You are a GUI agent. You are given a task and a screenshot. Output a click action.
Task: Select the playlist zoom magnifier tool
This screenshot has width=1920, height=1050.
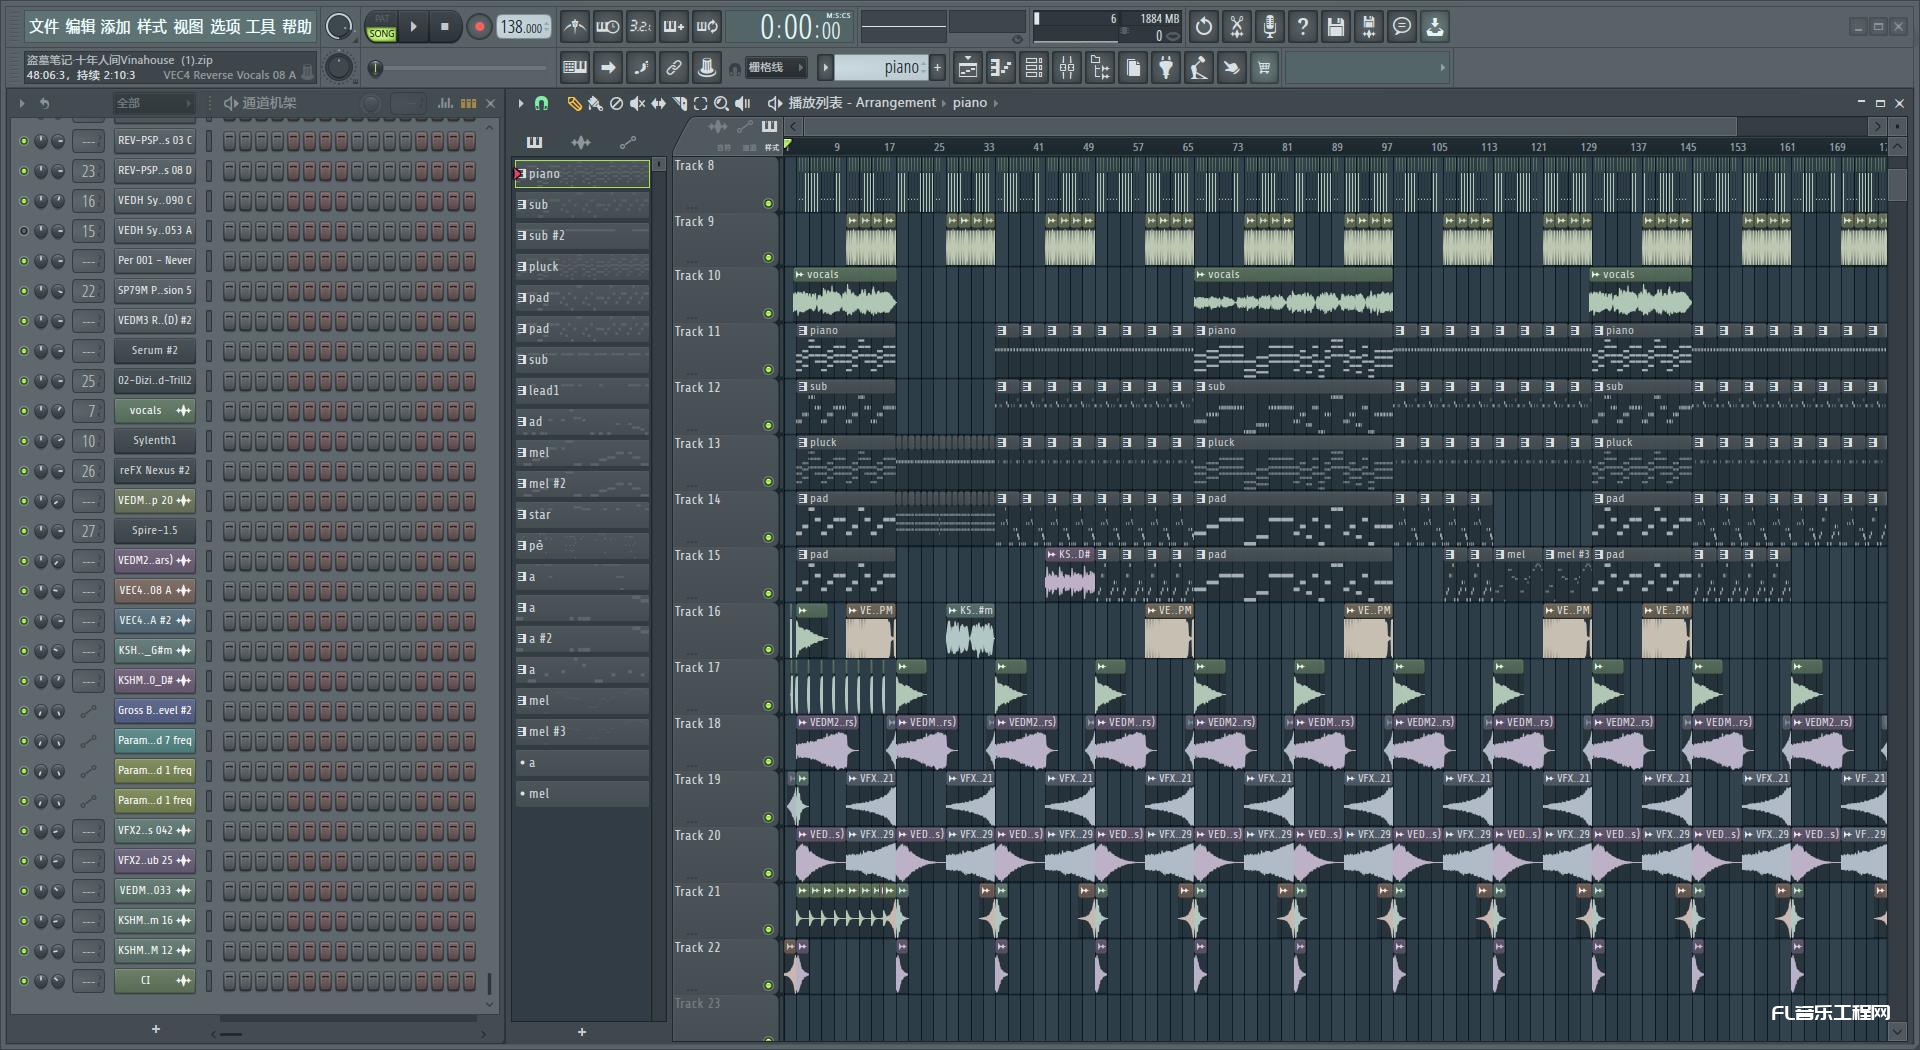[721, 103]
